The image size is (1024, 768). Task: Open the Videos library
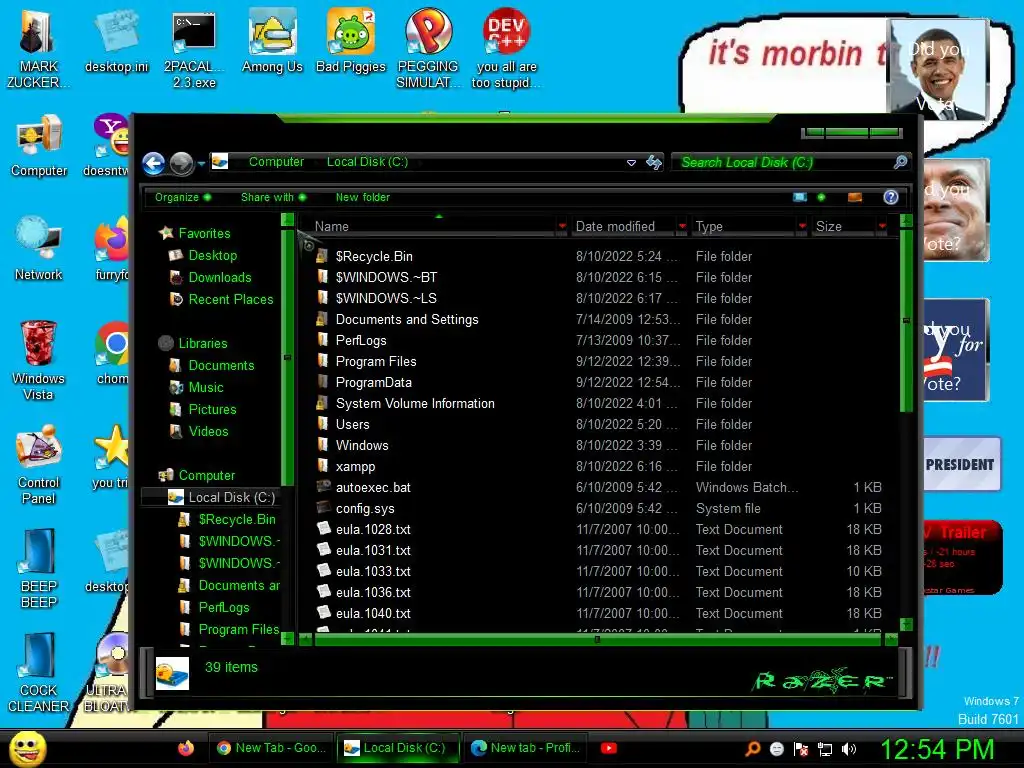tap(208, 432)
